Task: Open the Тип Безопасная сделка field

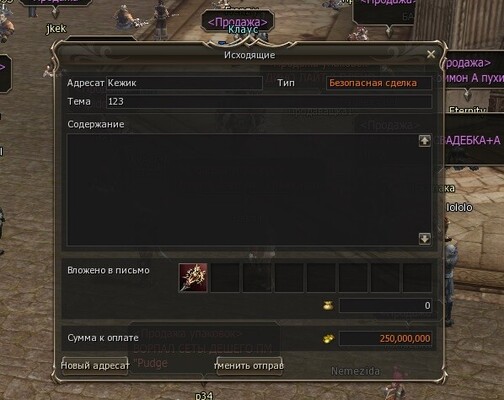Action: coord(379,83)
